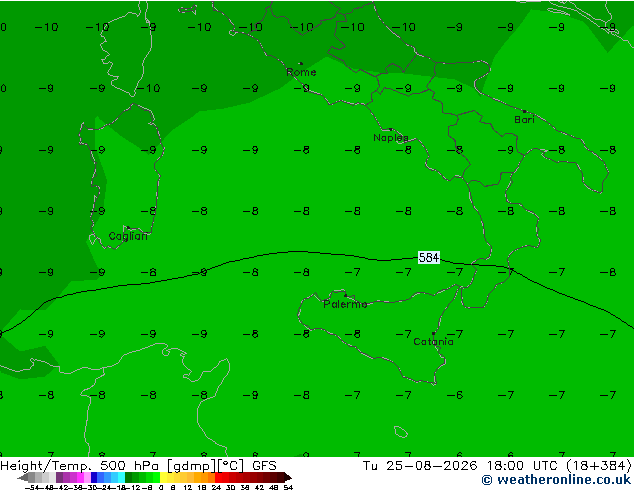
Task: Click the 24 legend scale value
Action: point(216,488)
